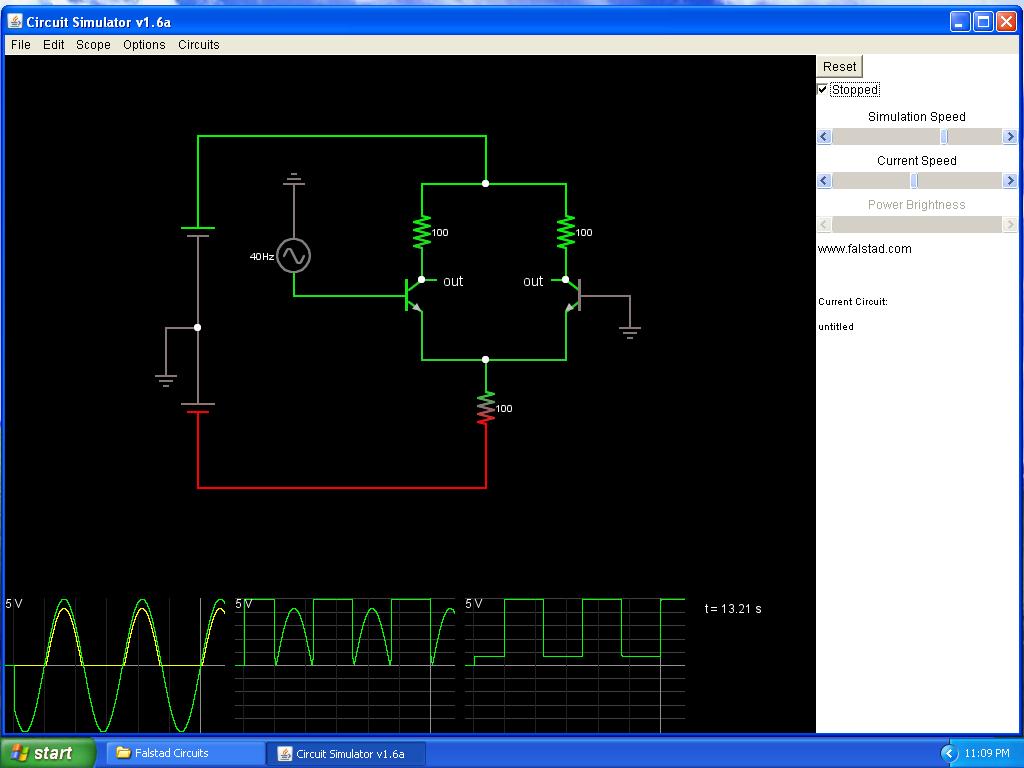Click the ground symbol left of batteries
1024x768 pixels.
tap(166, 379)
